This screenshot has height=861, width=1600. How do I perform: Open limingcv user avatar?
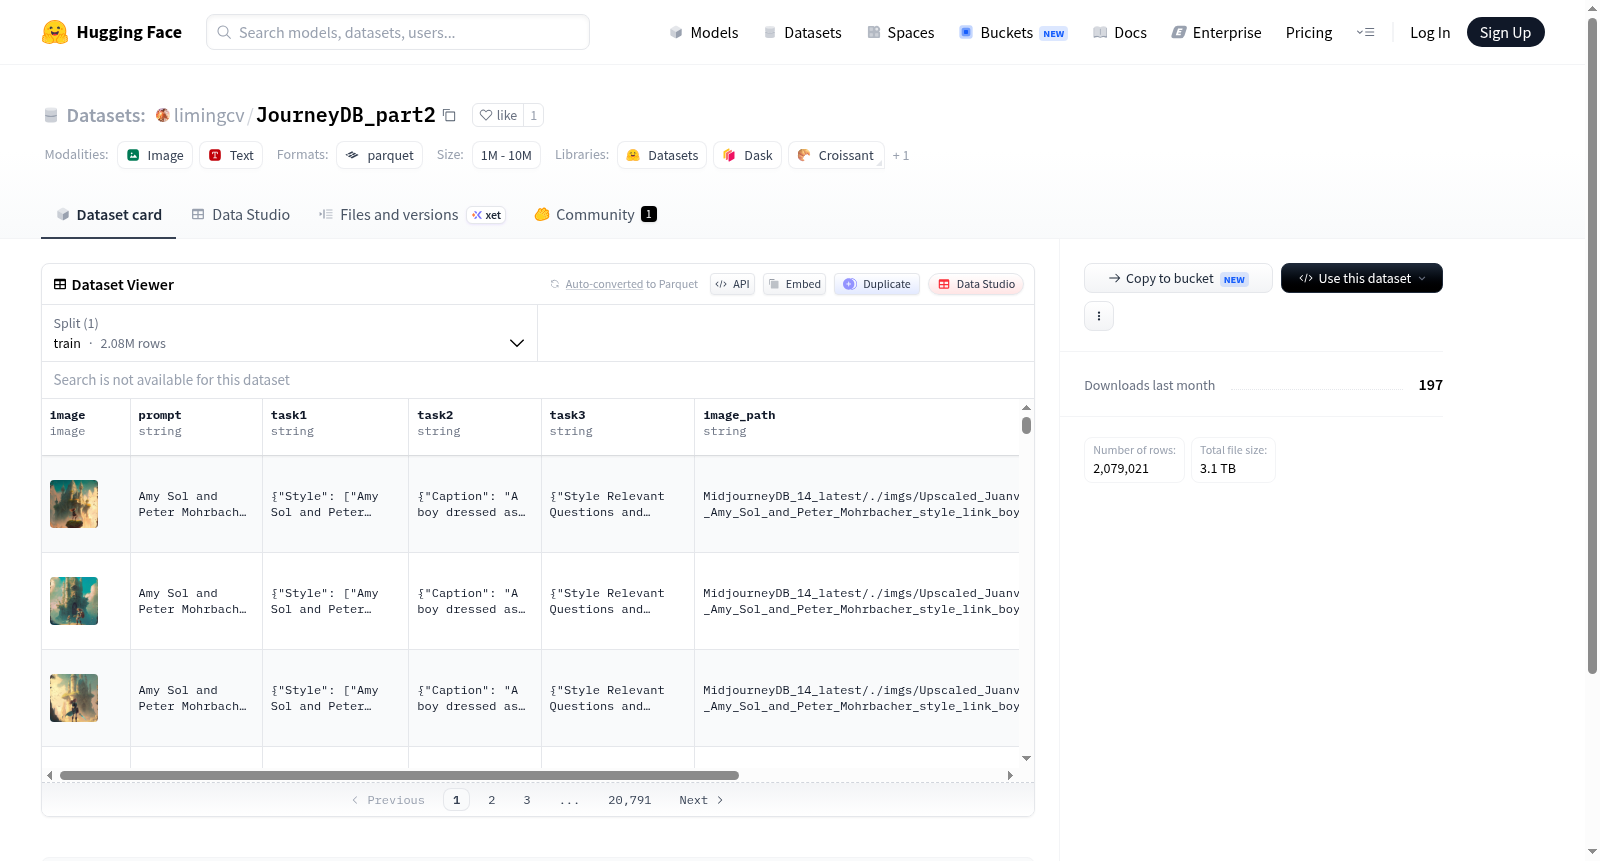(x=162, y=115)
